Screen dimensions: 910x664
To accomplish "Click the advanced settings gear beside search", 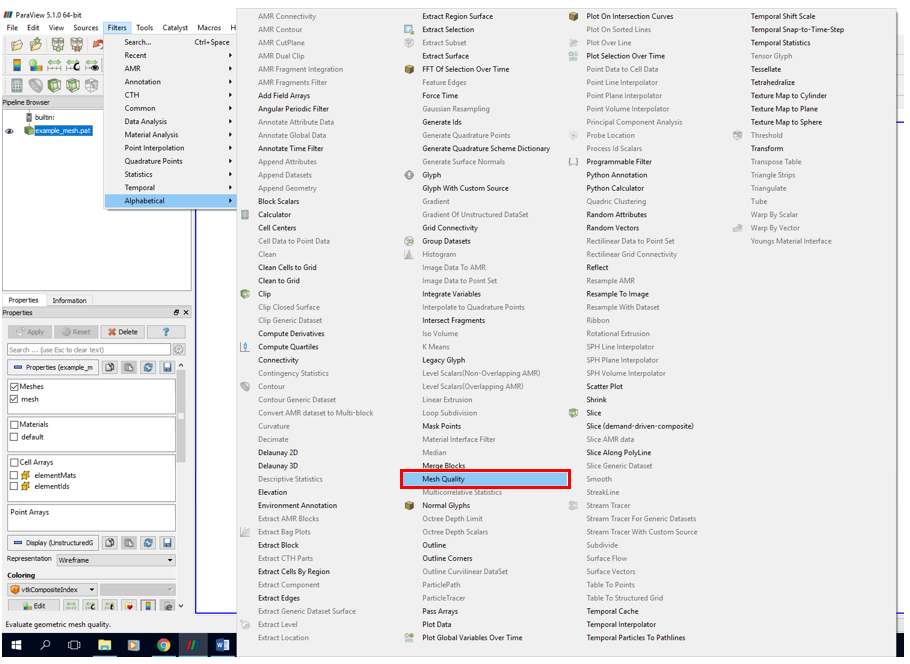I will tap(179, 350).
